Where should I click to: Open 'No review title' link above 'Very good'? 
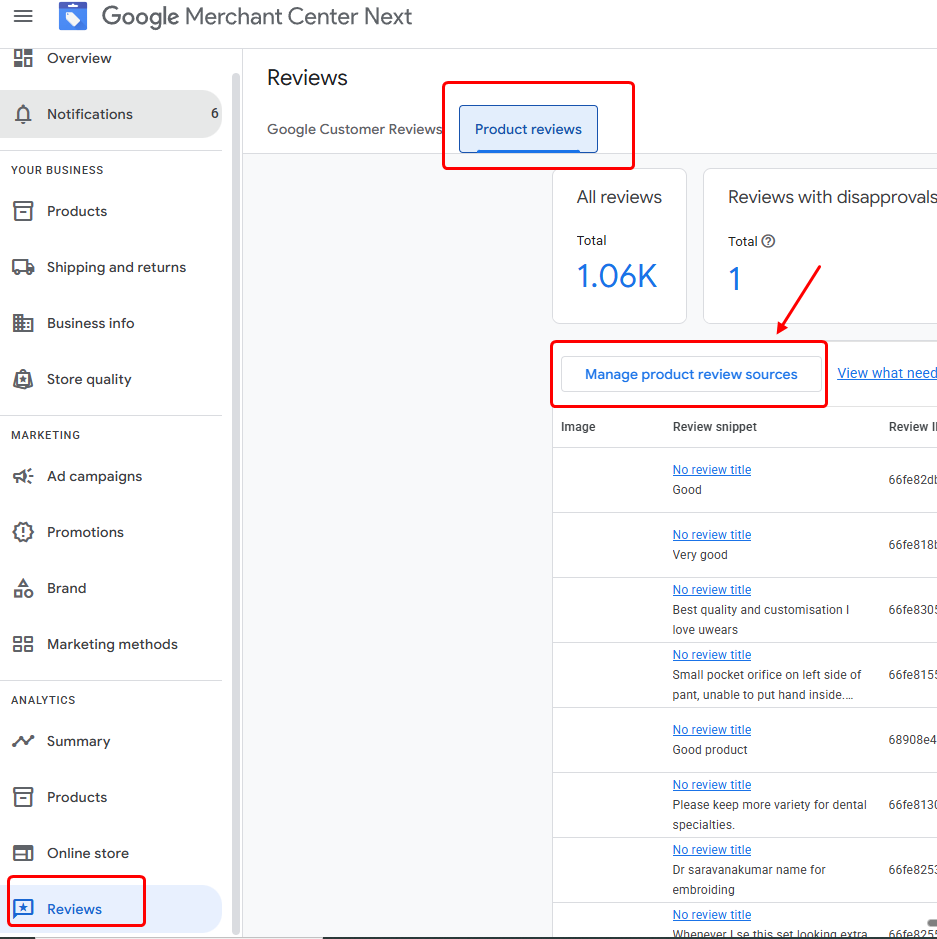711,535
